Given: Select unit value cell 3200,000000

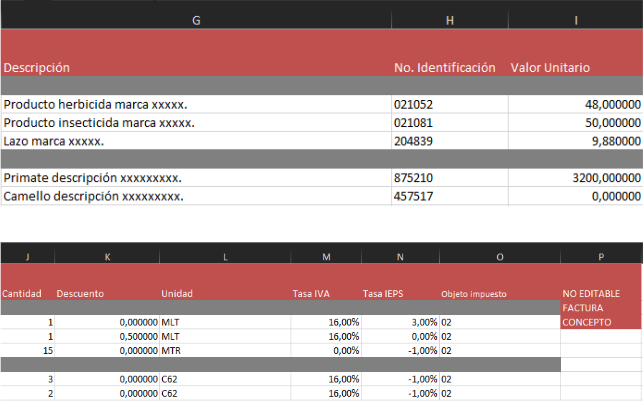Looking at the screenshot, I should 575,177.
